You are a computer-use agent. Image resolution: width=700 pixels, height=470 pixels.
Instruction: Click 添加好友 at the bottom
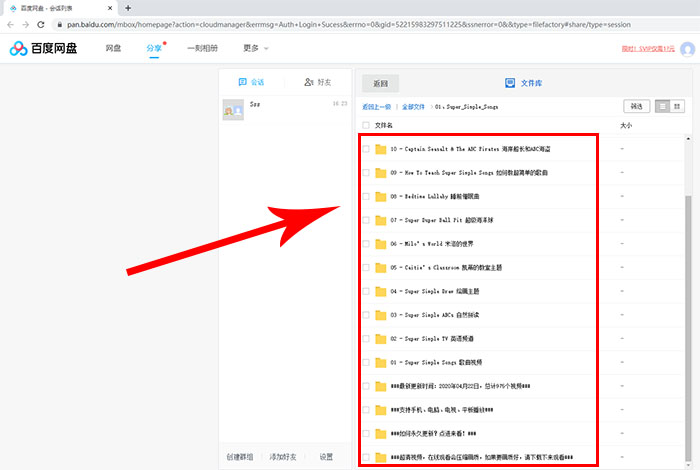pyautogui.click(x=283, y=457)
